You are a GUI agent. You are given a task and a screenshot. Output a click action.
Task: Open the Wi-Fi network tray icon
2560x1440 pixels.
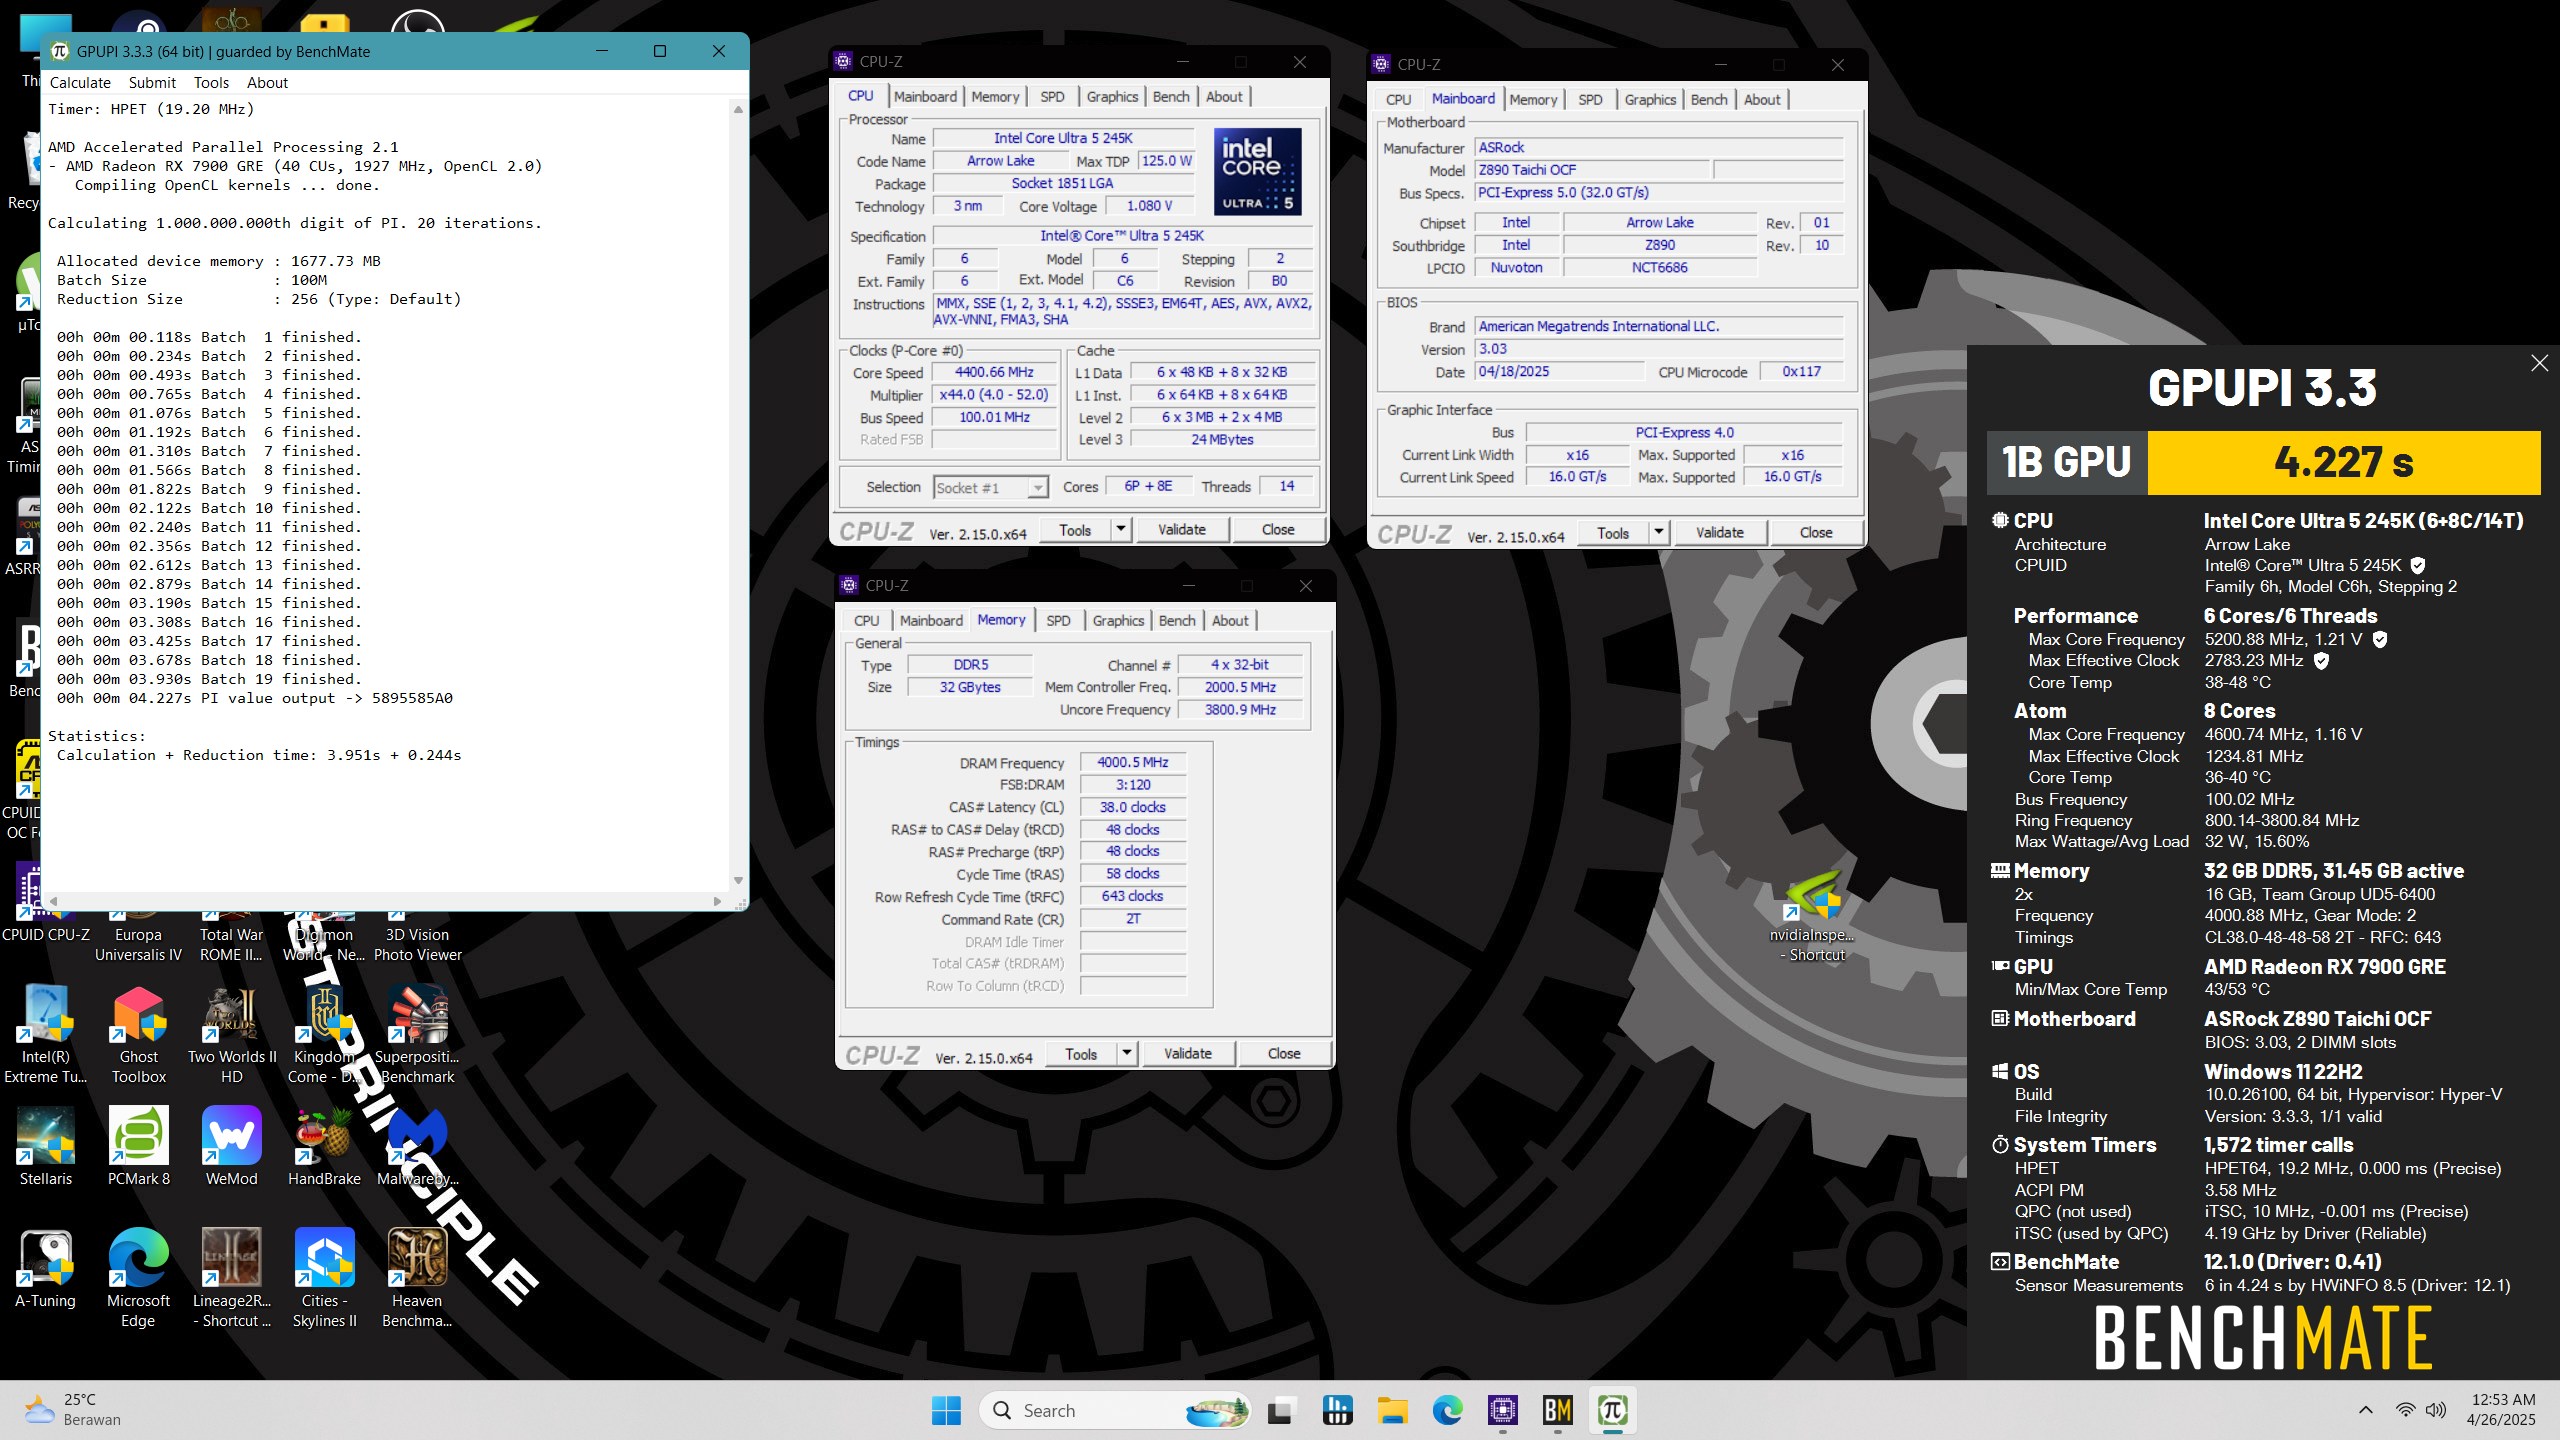[x=2404, y=1410]
